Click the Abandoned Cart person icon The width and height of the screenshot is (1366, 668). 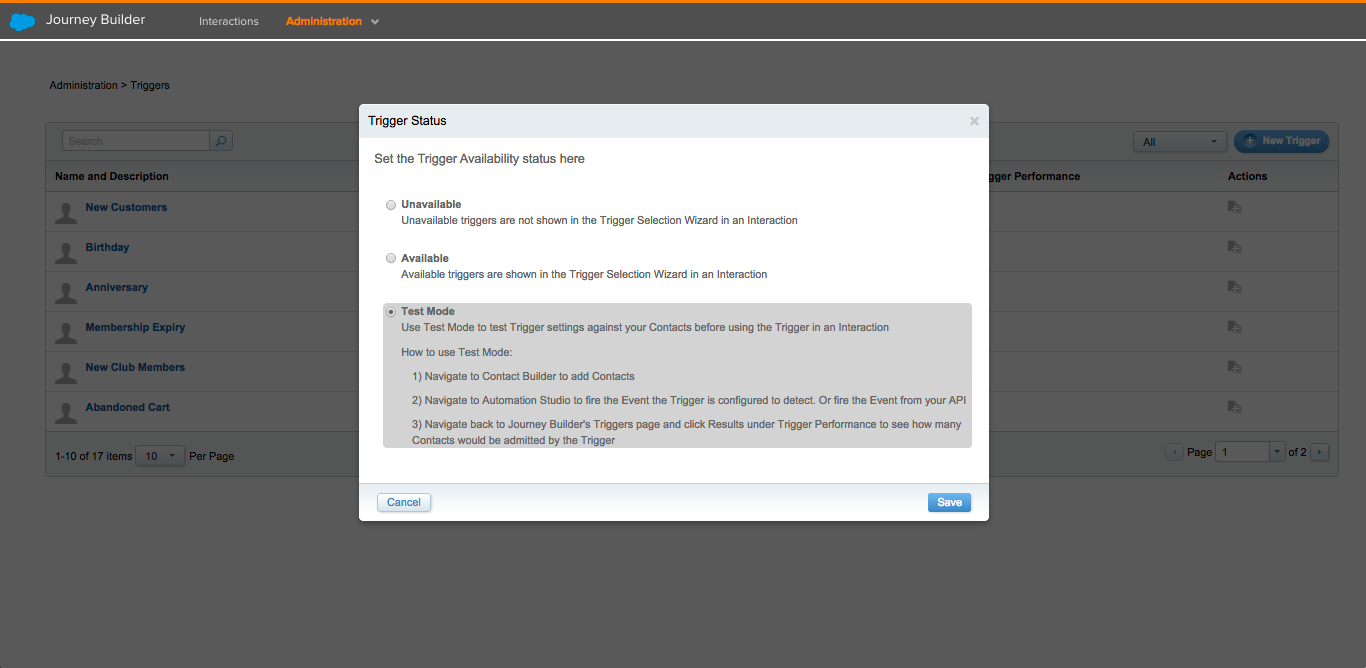click(66, 413)
